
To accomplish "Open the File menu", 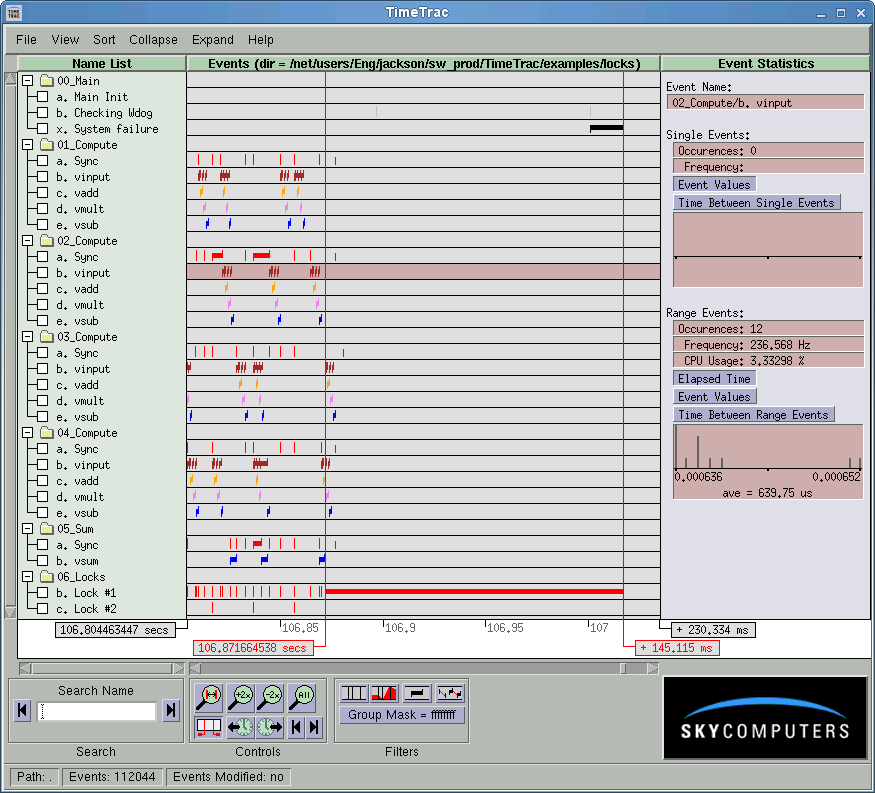I will [26, 40].
